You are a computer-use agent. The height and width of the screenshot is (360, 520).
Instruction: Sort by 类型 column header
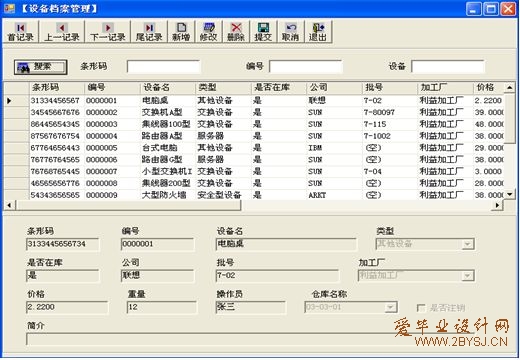coord(223,88)
